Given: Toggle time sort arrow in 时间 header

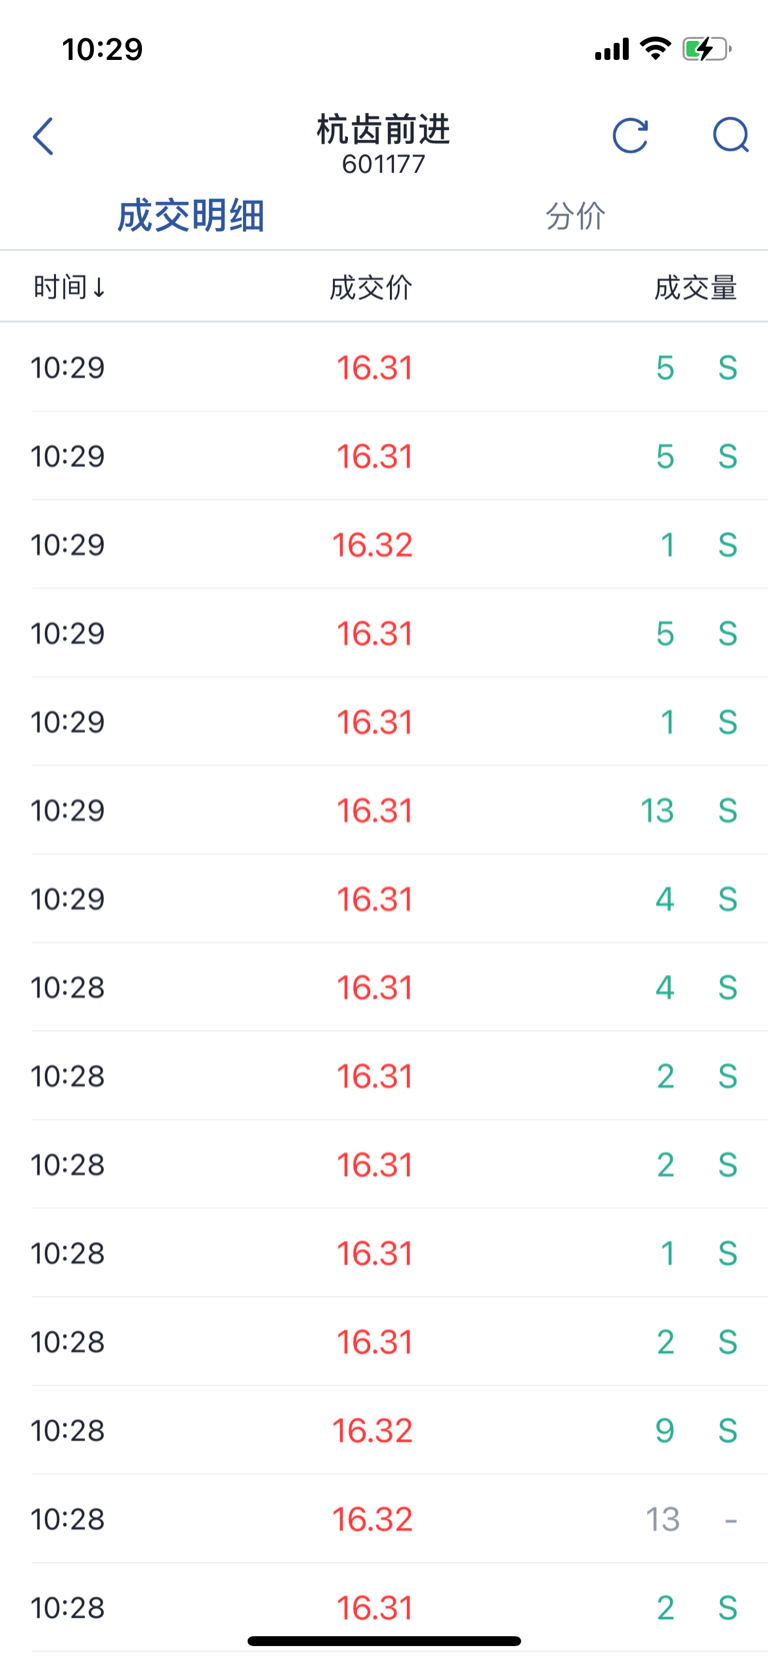Looking at the screenshot, I should pyautogui.click(x=98, y=288).
